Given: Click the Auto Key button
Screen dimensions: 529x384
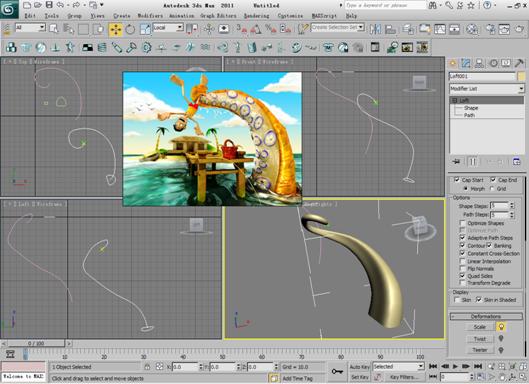Looking at the screenshot, I should pos(359,367).
